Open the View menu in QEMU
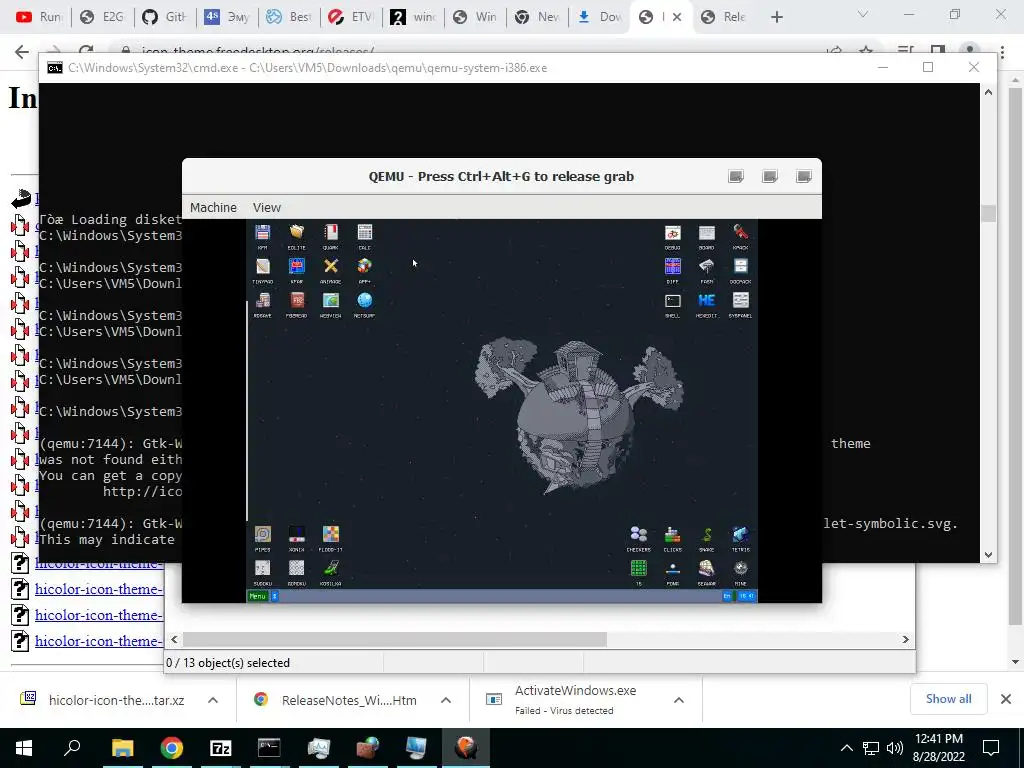The image size is (1024, 768). [266, 207]
